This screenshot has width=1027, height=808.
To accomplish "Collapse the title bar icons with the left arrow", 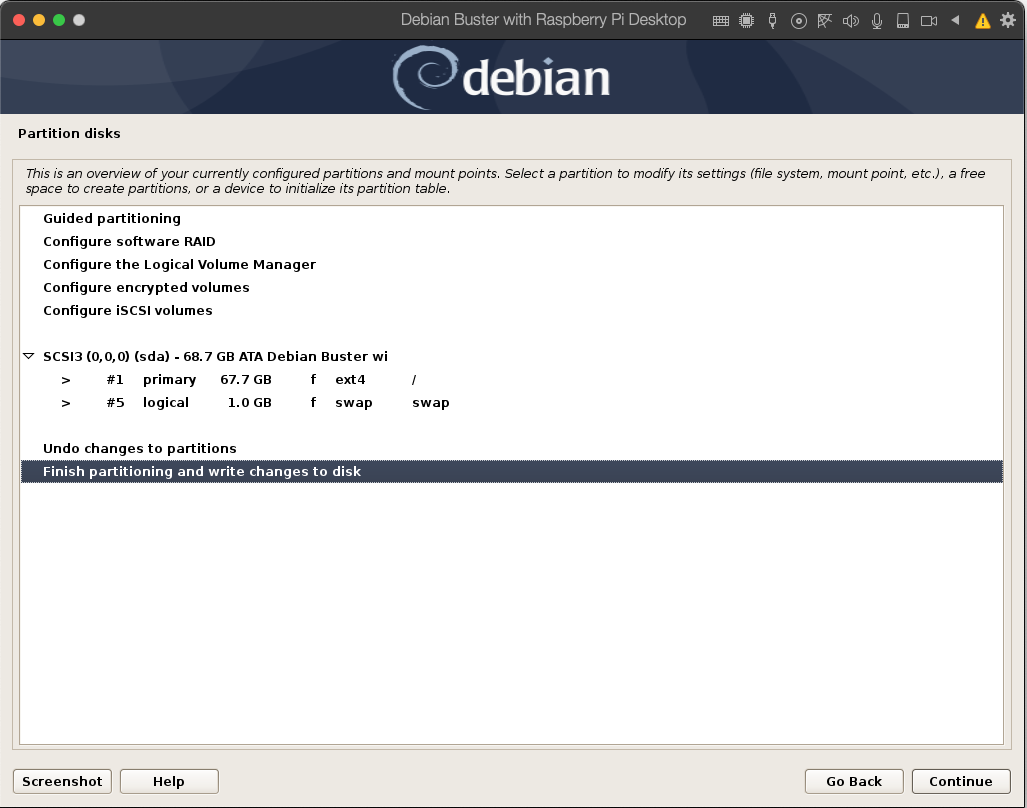I will [955, 20].
